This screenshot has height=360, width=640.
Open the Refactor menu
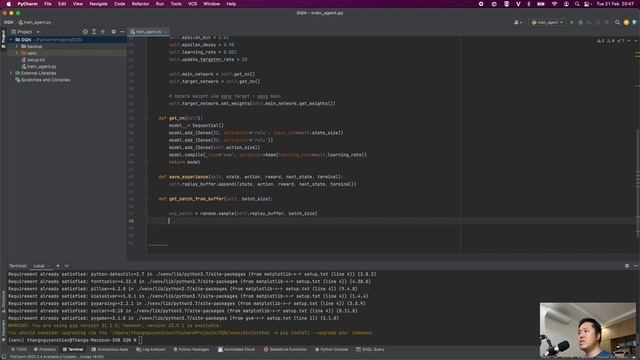pyautogui.click(x=140, y=4)
